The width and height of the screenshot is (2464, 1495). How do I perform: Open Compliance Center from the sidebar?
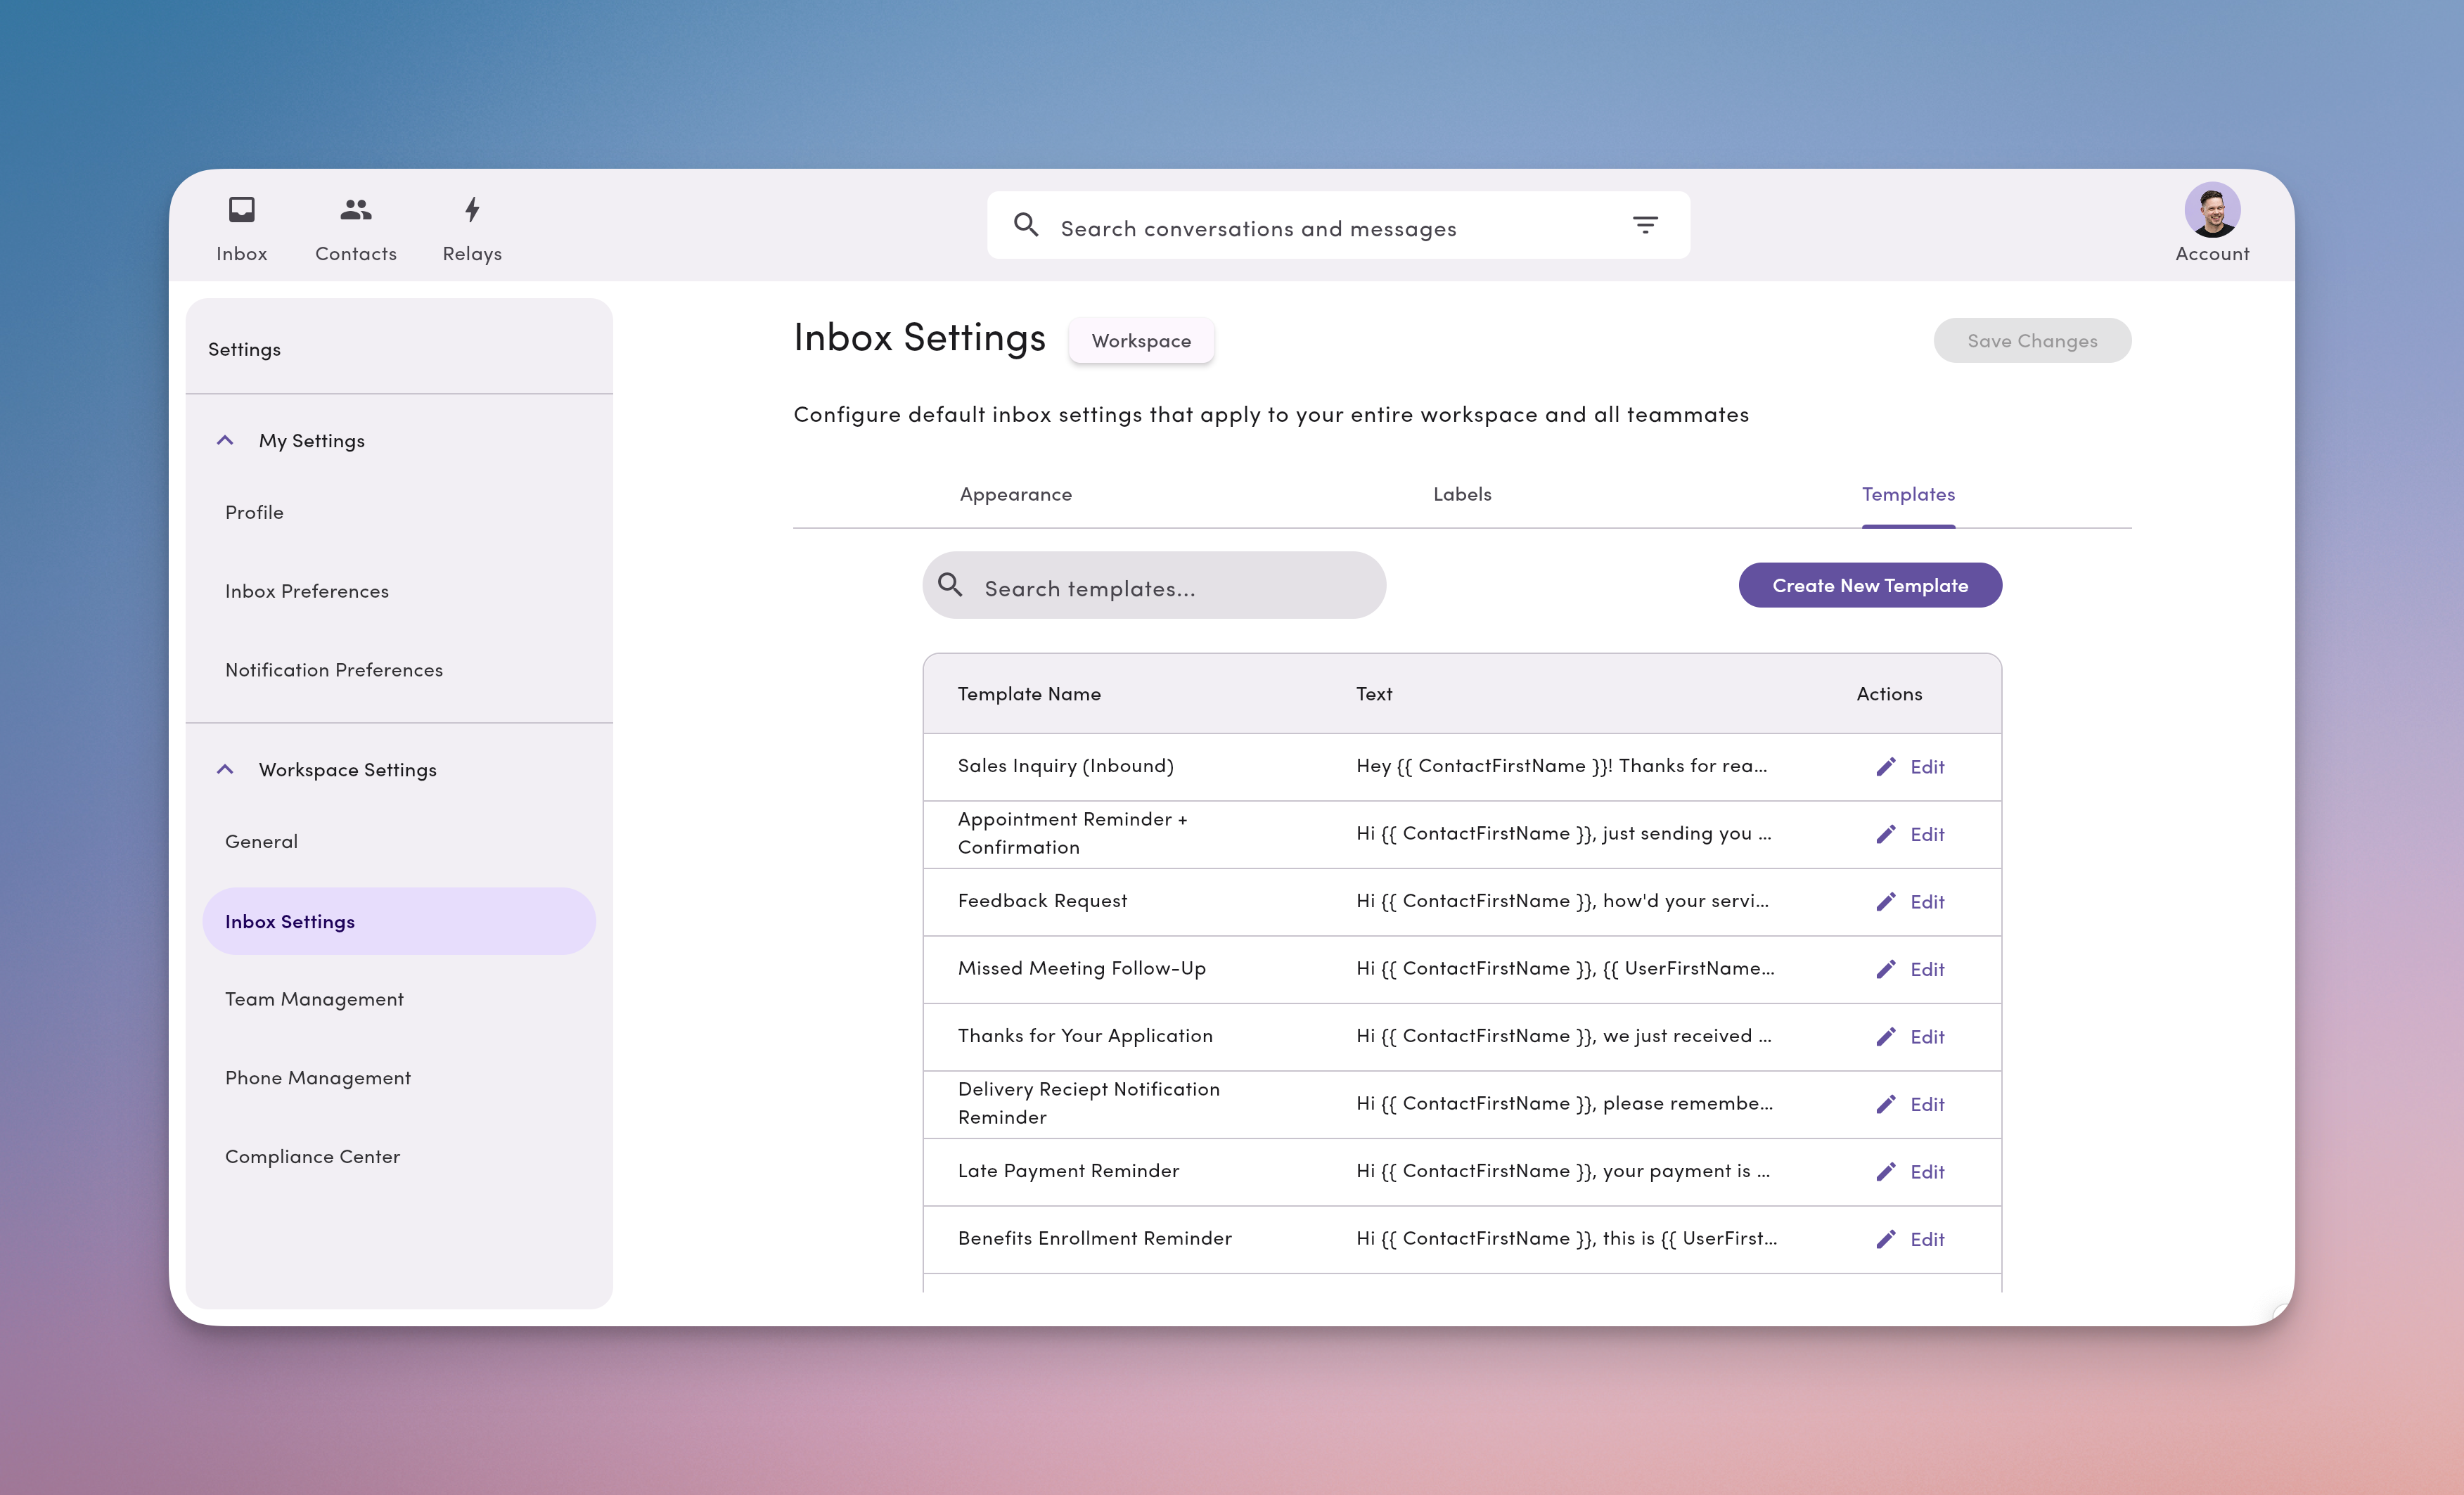click(312, 1156)
